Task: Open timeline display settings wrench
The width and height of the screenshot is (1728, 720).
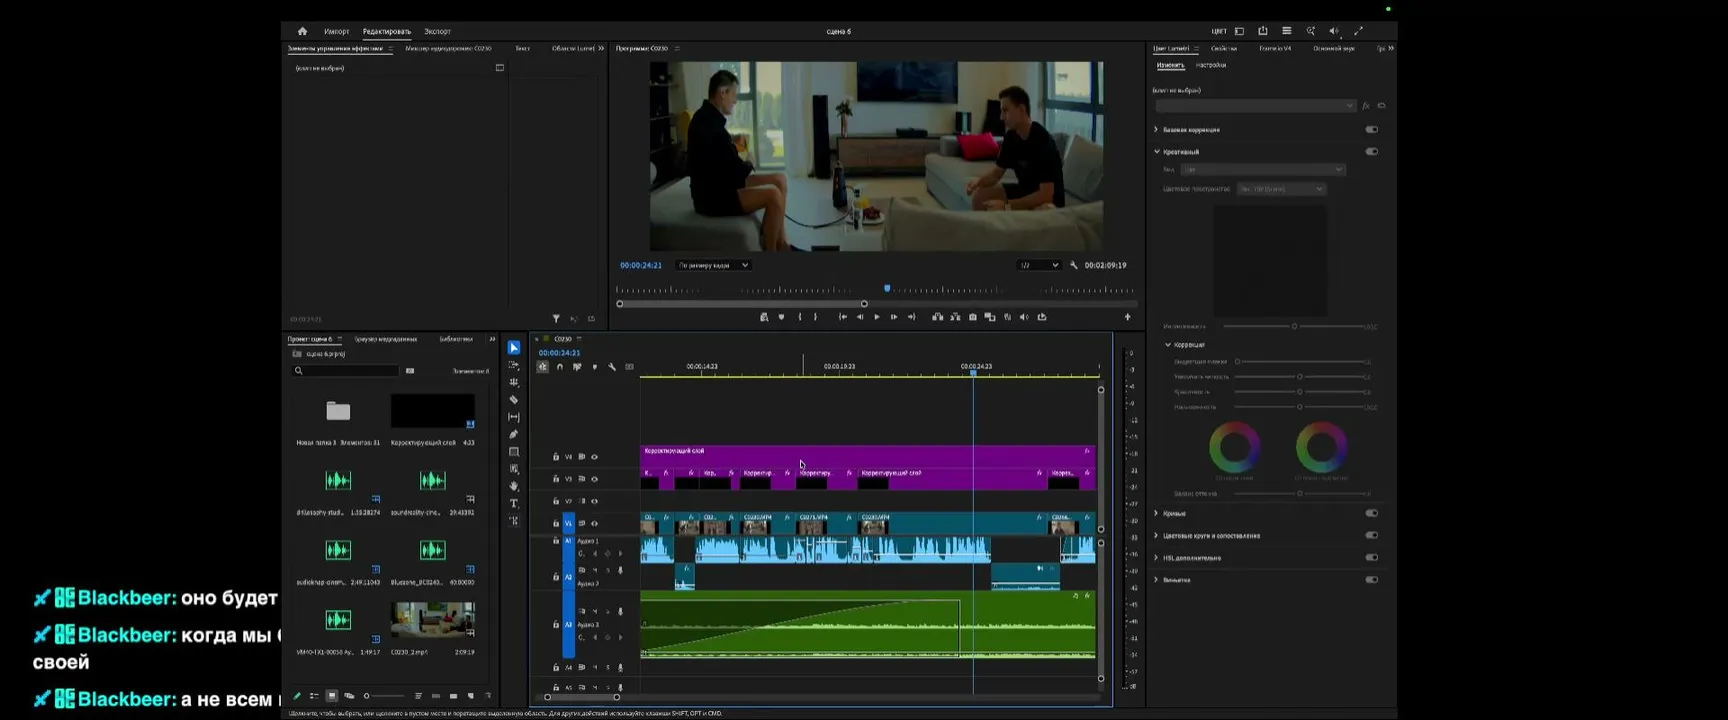Action: [612, 367]
